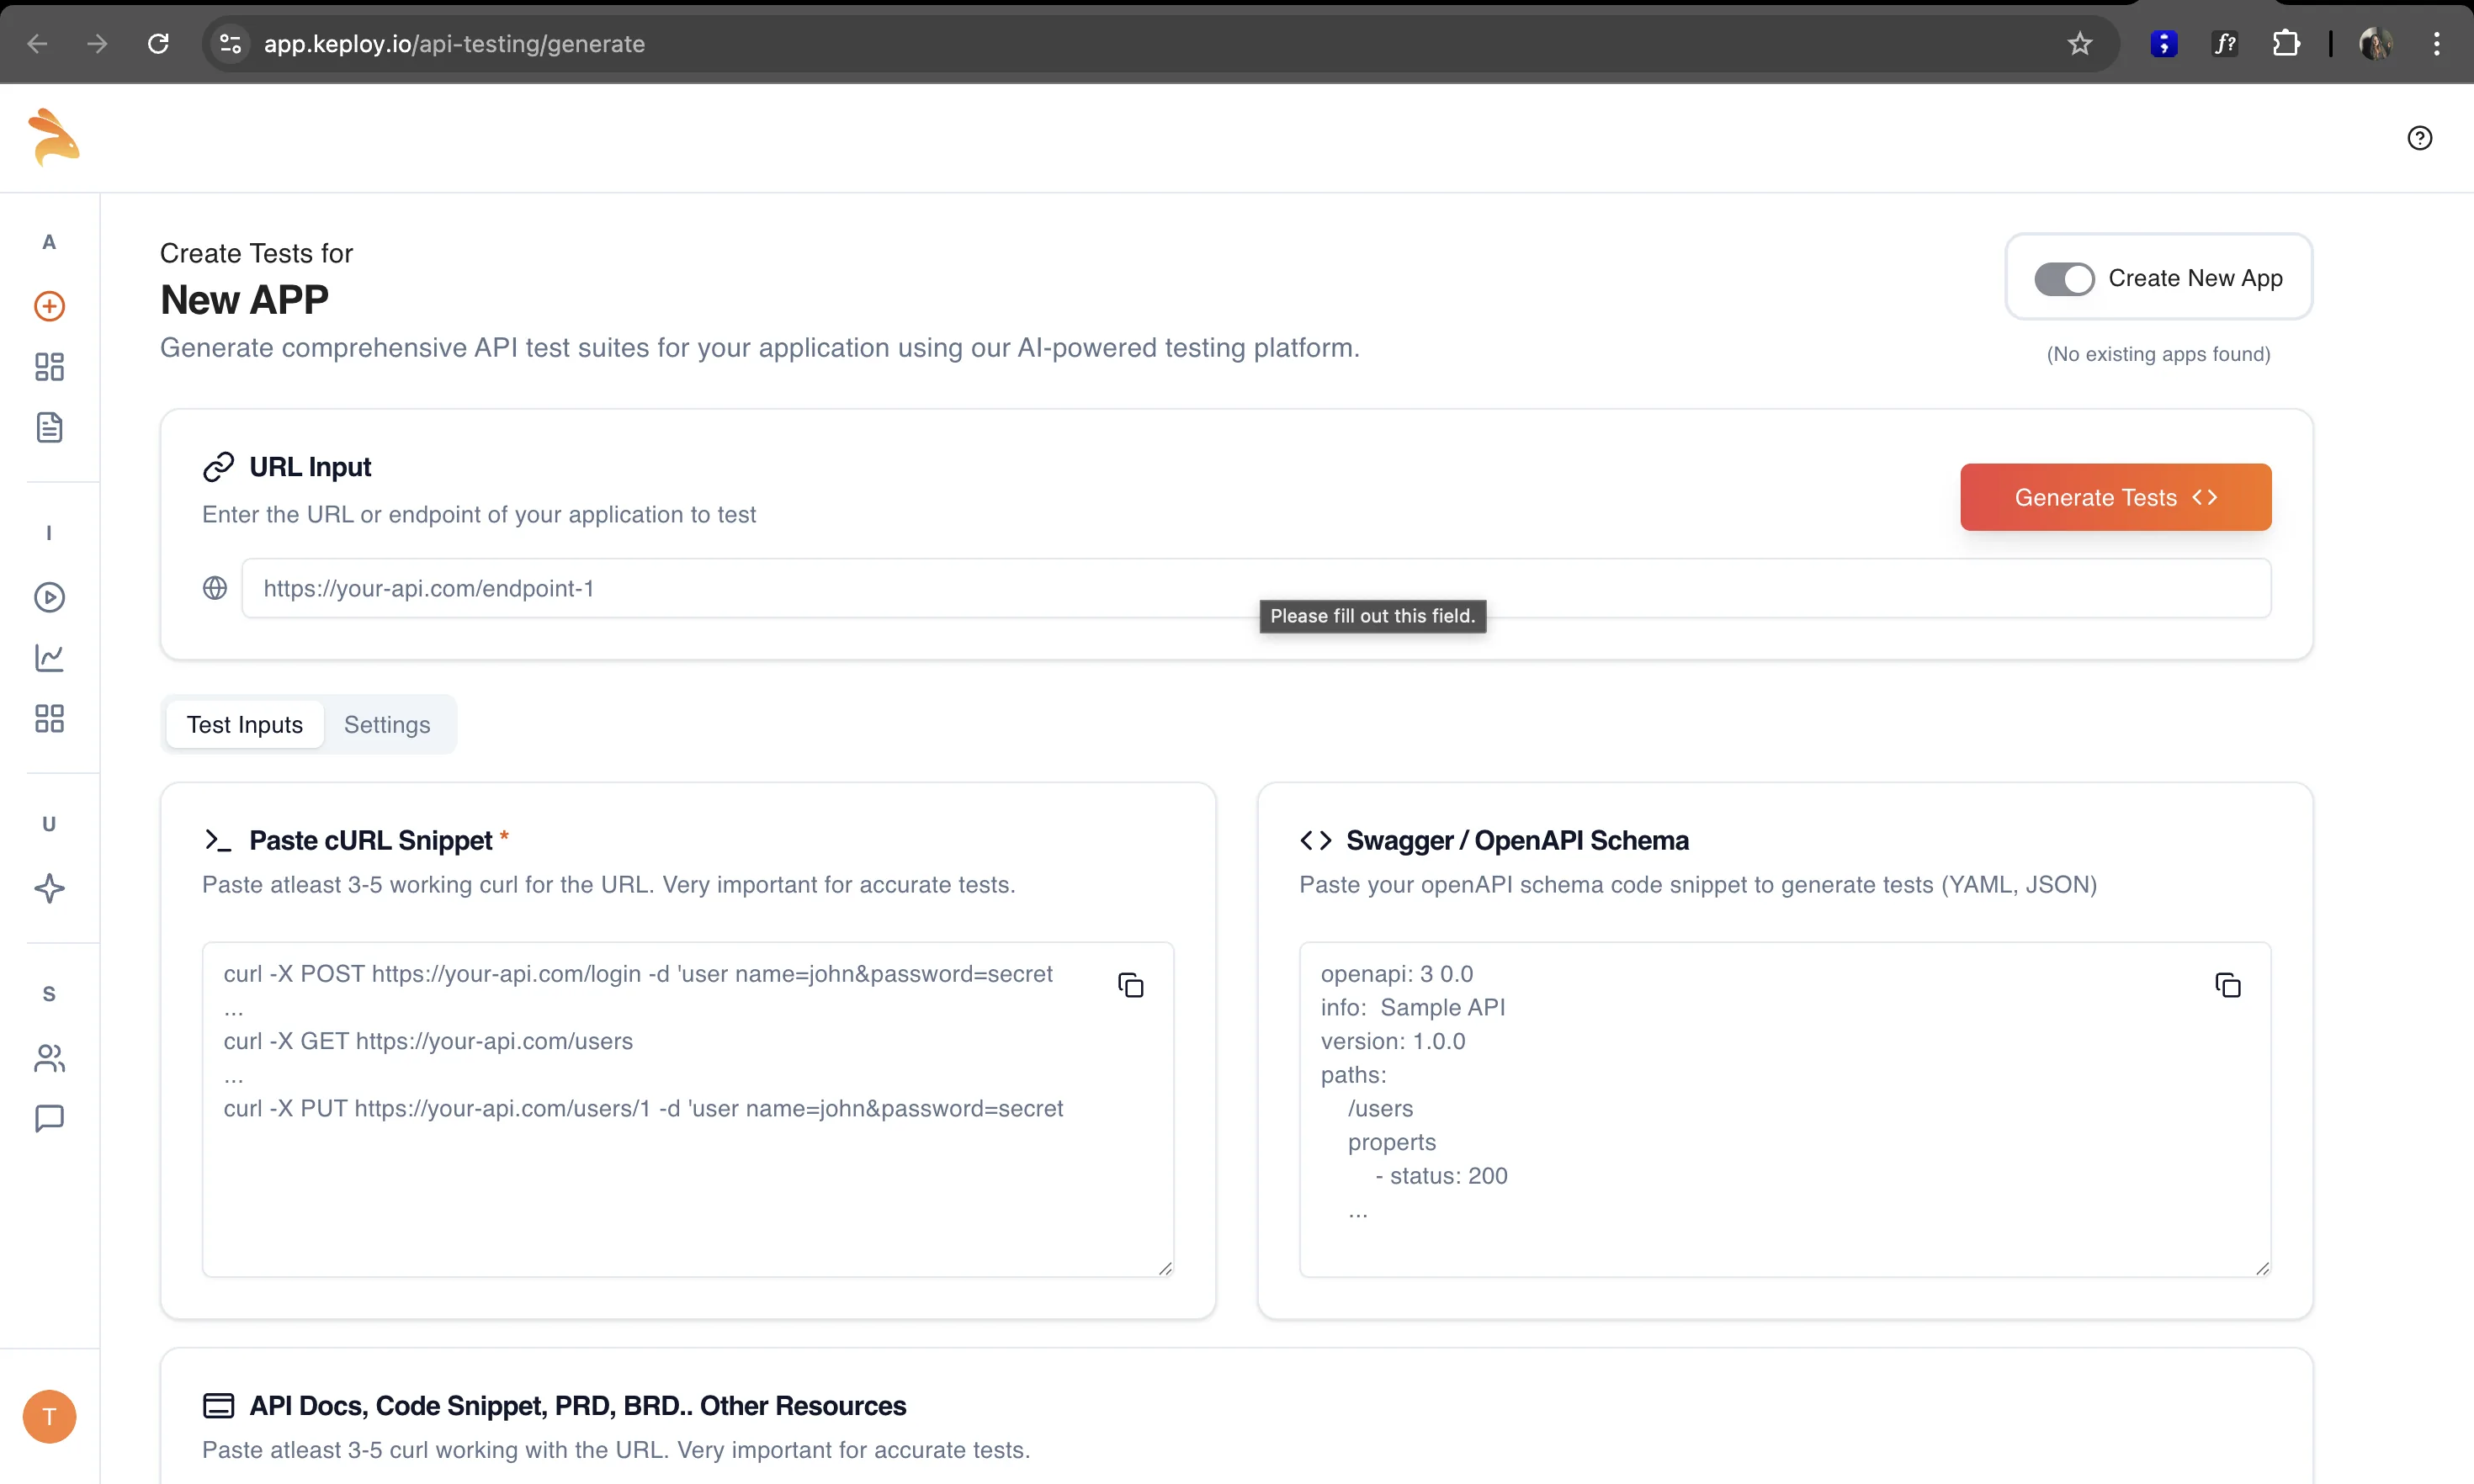Click the browser profile avatar

(2376, 44)
